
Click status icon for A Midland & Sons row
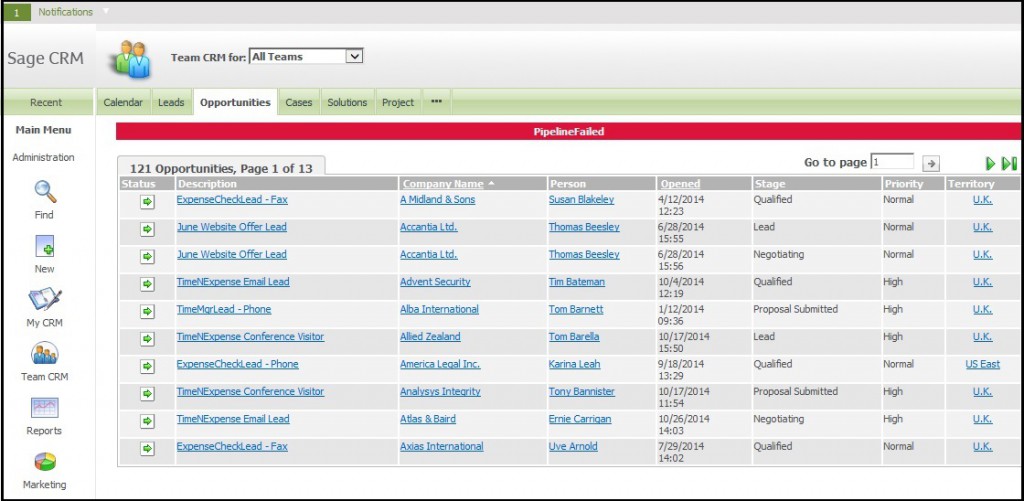tap(148, 202)
